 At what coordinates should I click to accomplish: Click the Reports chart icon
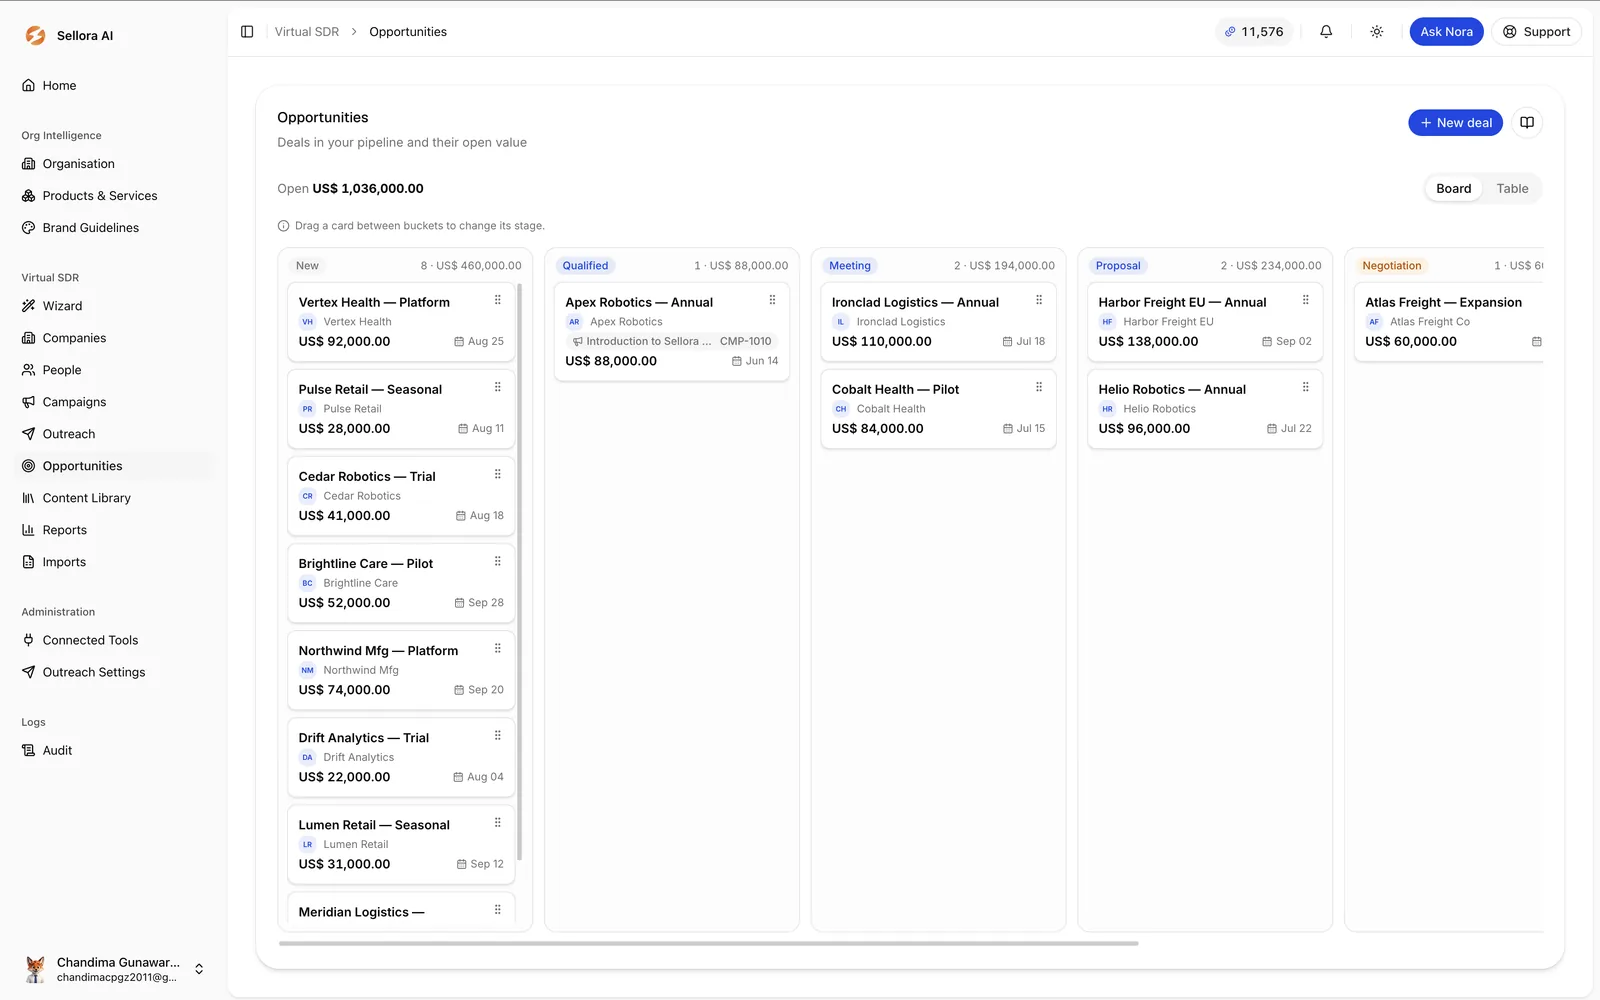[29, 530]
